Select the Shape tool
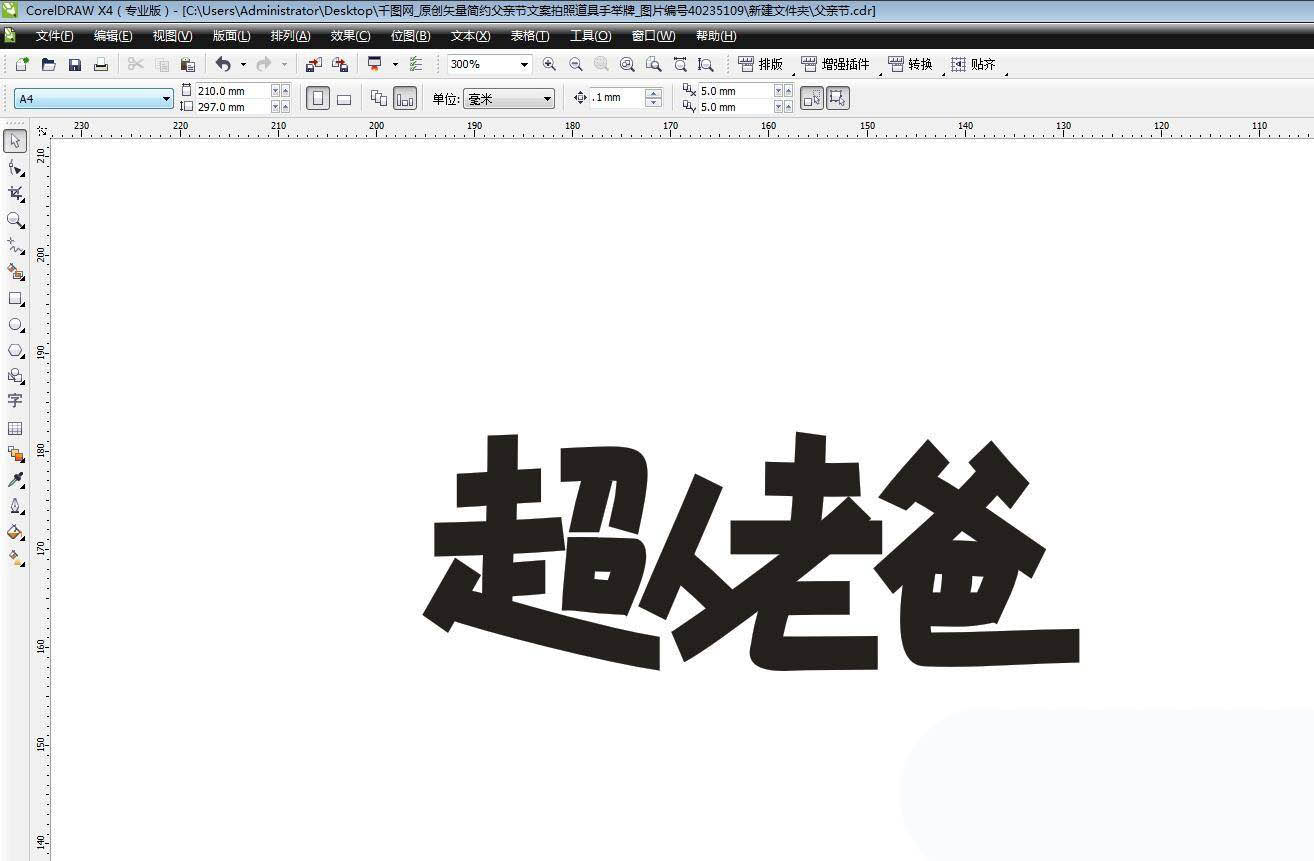1314x861 pixels. [14, 168]
